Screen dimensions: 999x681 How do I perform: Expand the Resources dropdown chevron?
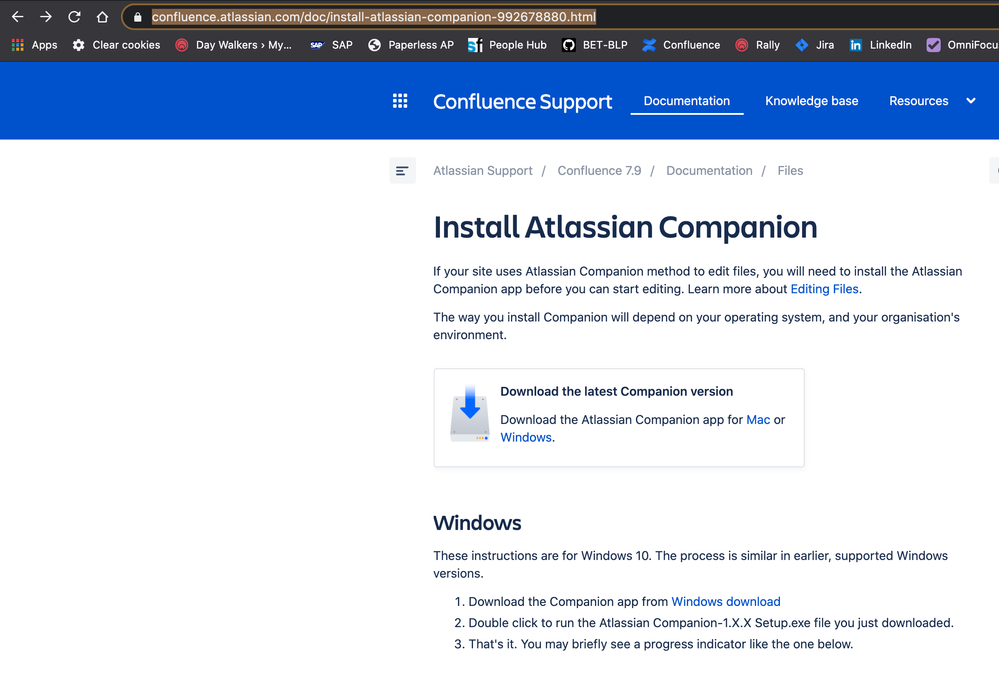click(x=971, y=101)
